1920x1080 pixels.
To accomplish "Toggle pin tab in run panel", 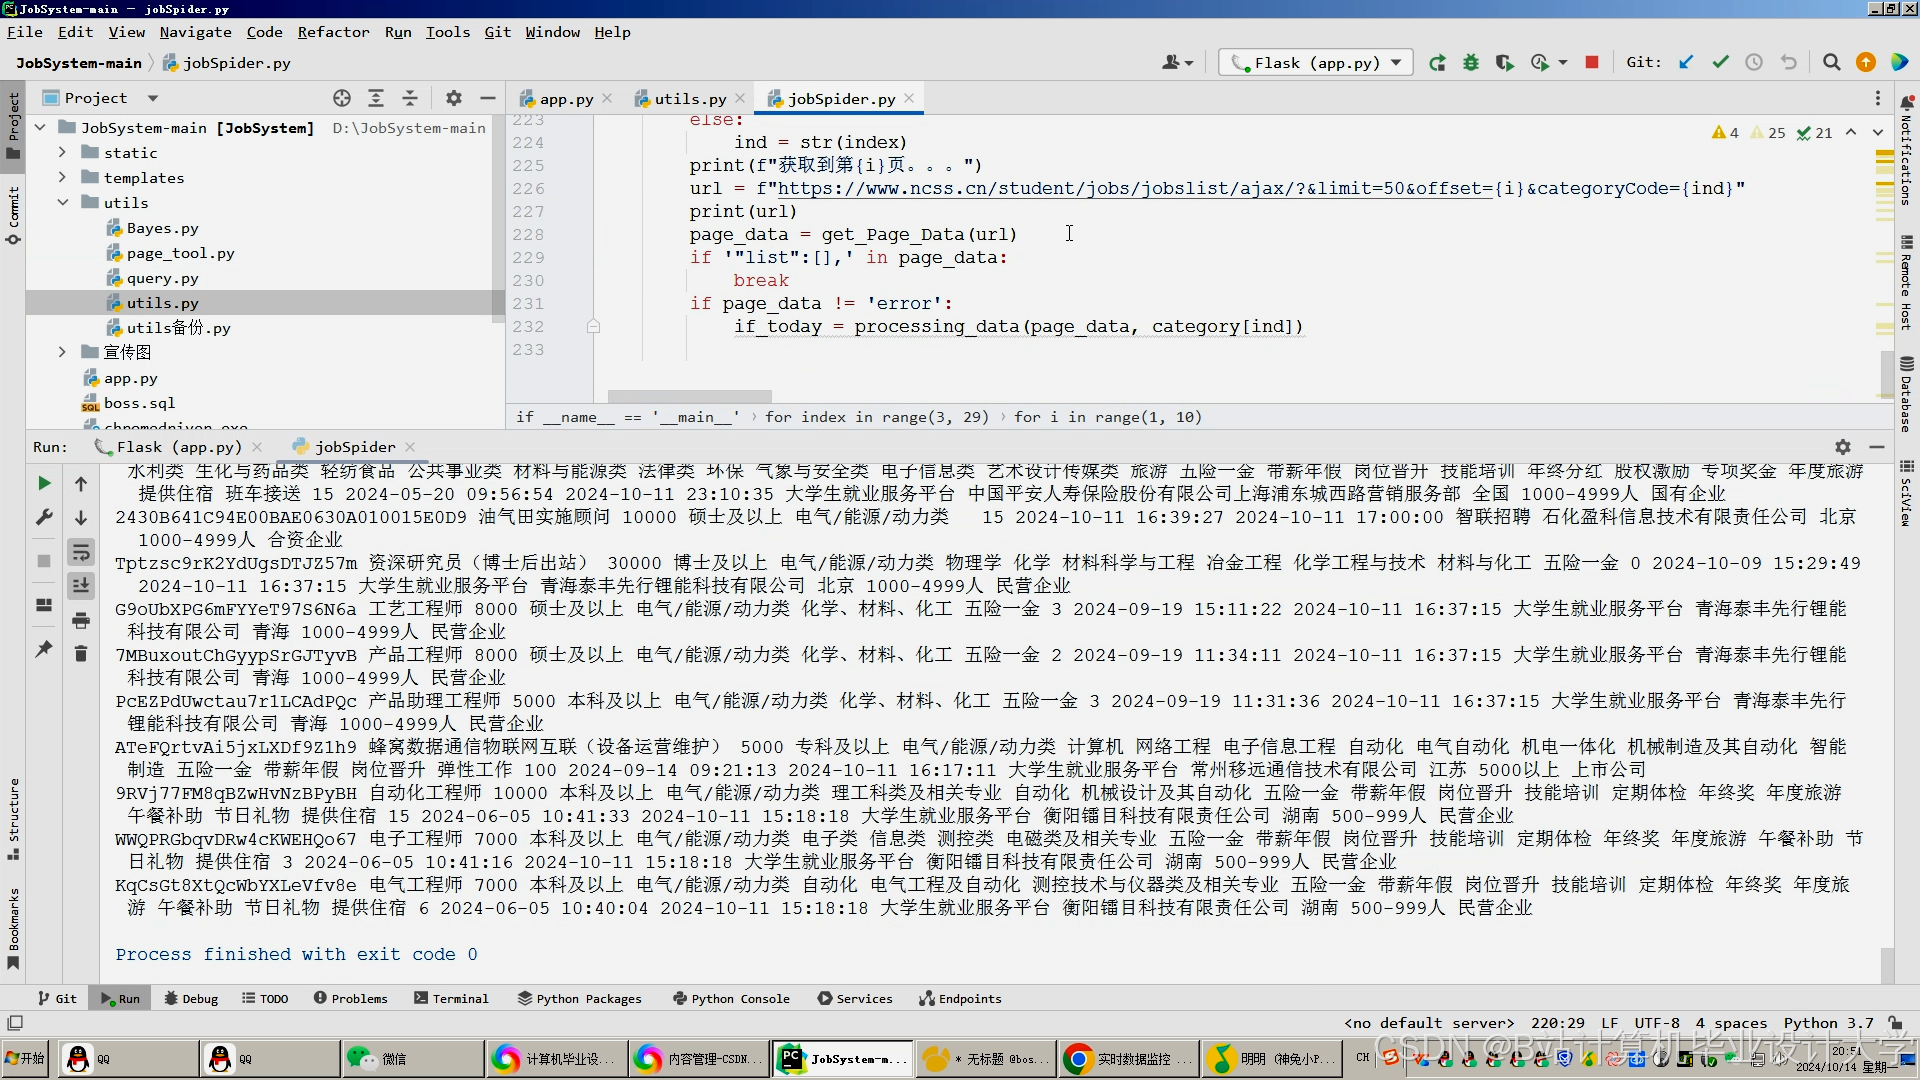I will [x=44, y=649].
